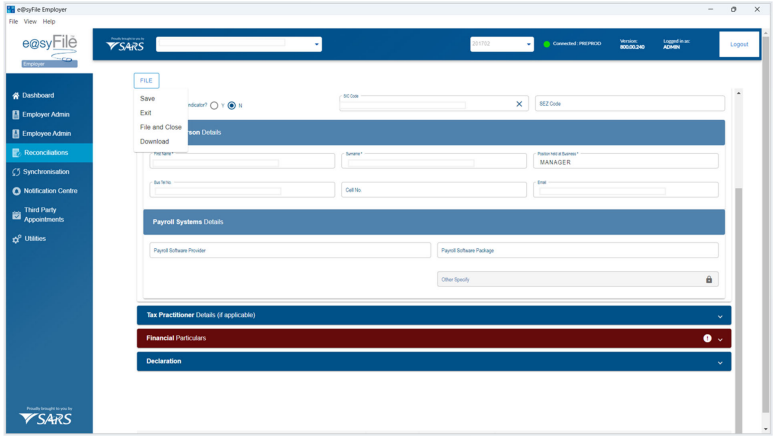This screenshot has height=437, width=778.
Task: Click the Third Party Appointments icon
Action: [x=15, y=215]
